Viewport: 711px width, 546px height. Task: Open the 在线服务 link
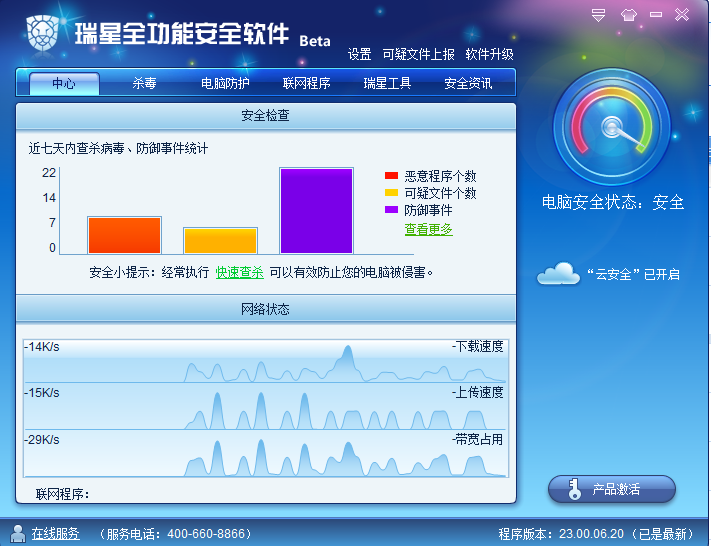(x=55, y=533)
